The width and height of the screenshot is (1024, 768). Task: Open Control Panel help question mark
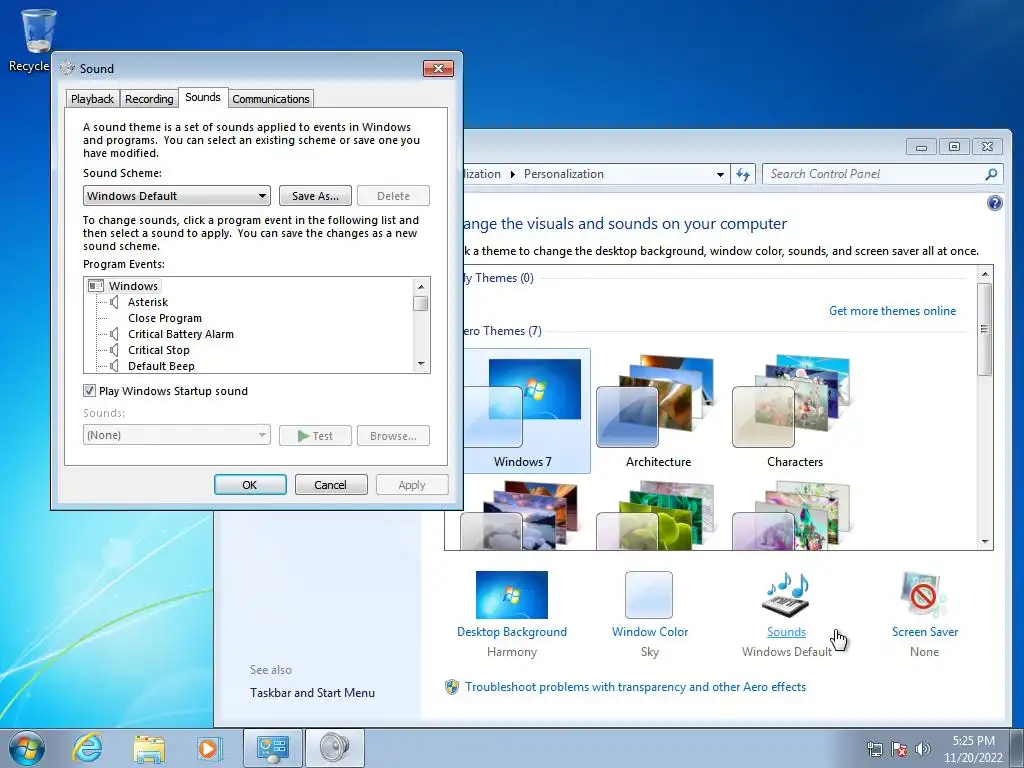point(994,203)
